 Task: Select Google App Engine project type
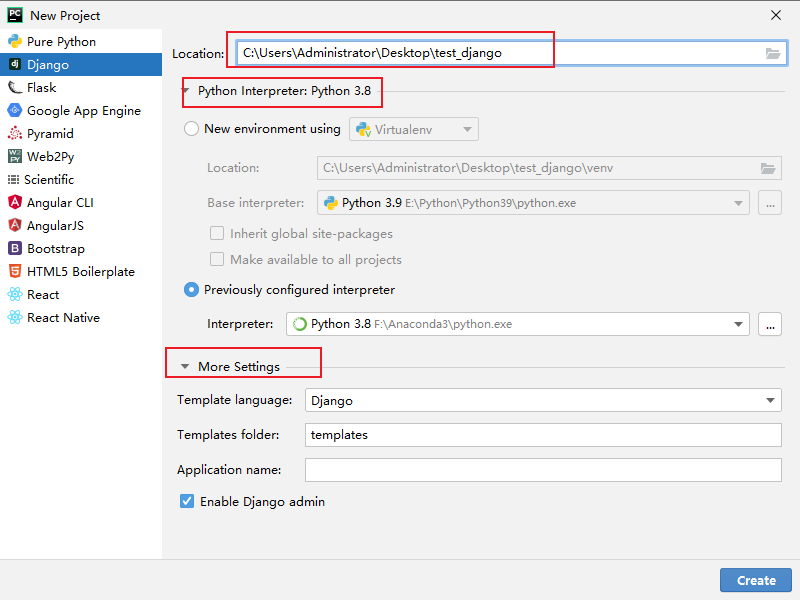(x=81, y=110)
